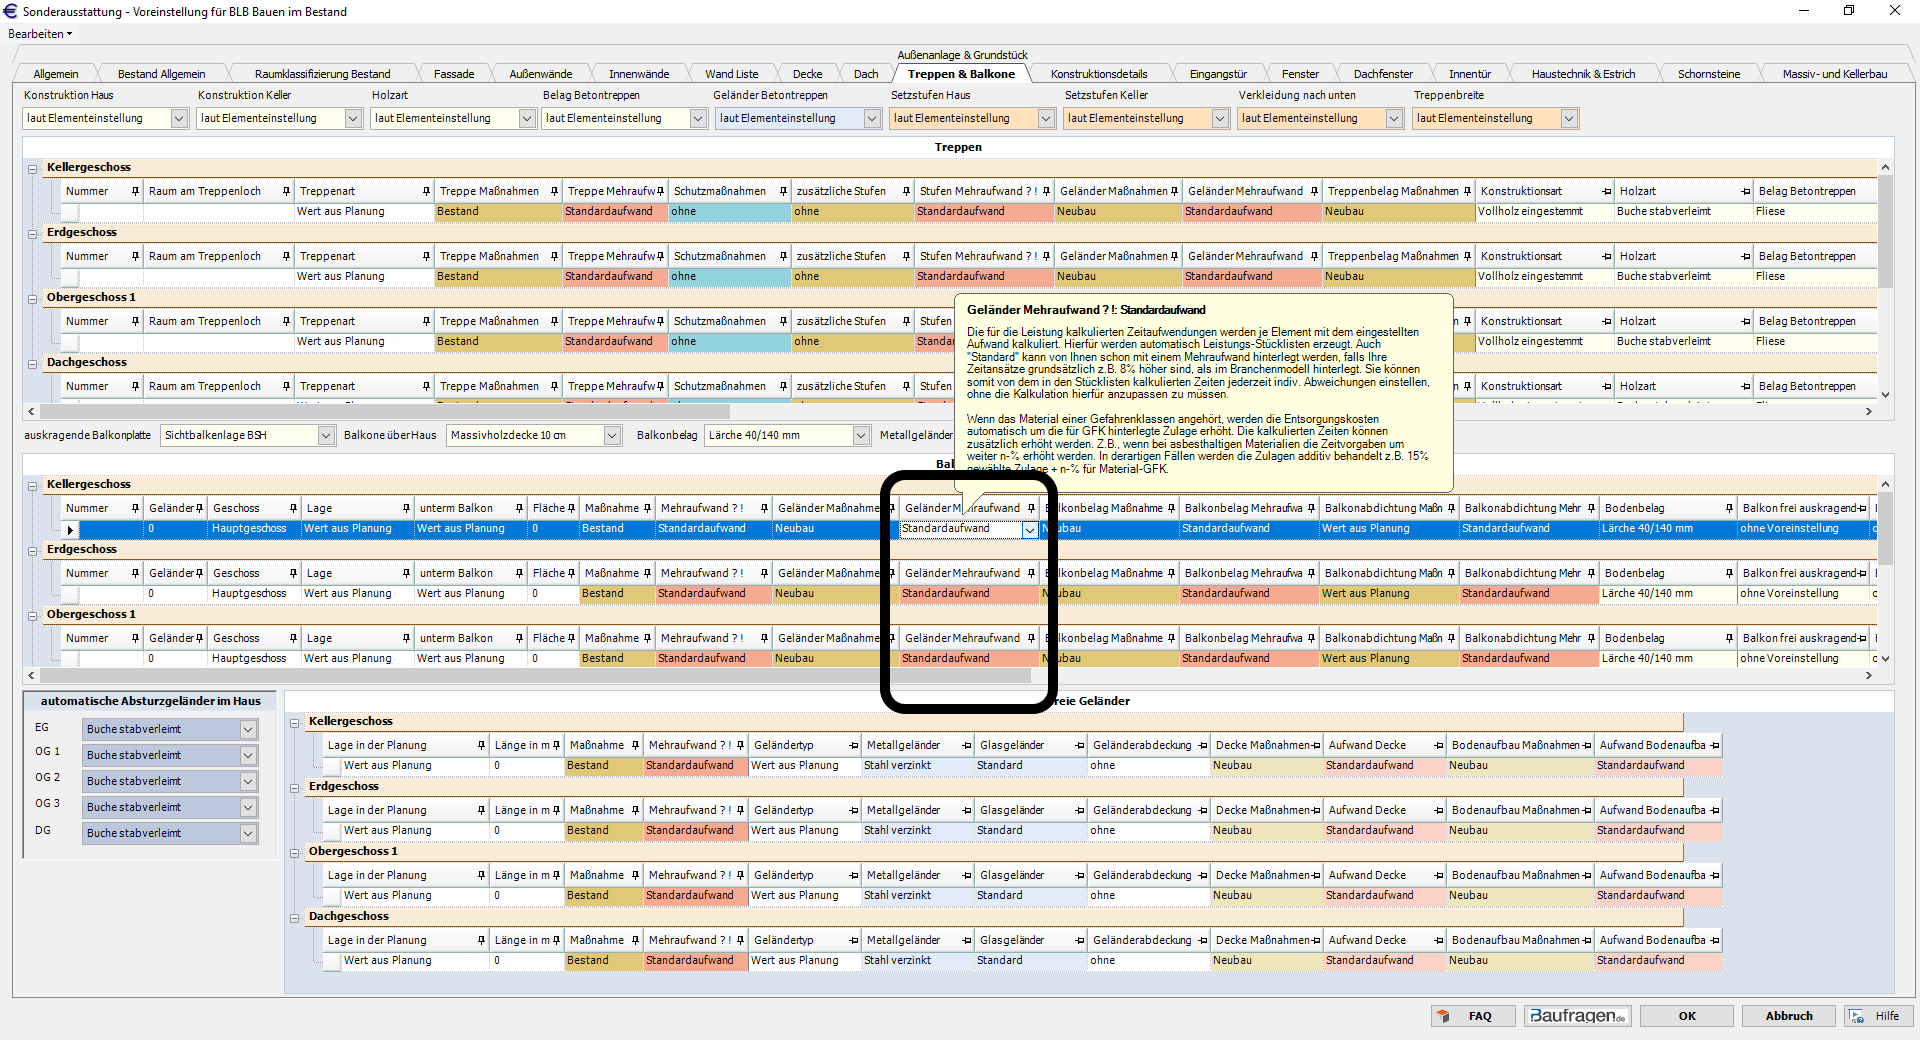Image resolution: width=1920 pixels, height=1040 pixels.
Task: Open Hilfe via the help icon button
Action: pyautogui.click(x=1877, y=1016)
